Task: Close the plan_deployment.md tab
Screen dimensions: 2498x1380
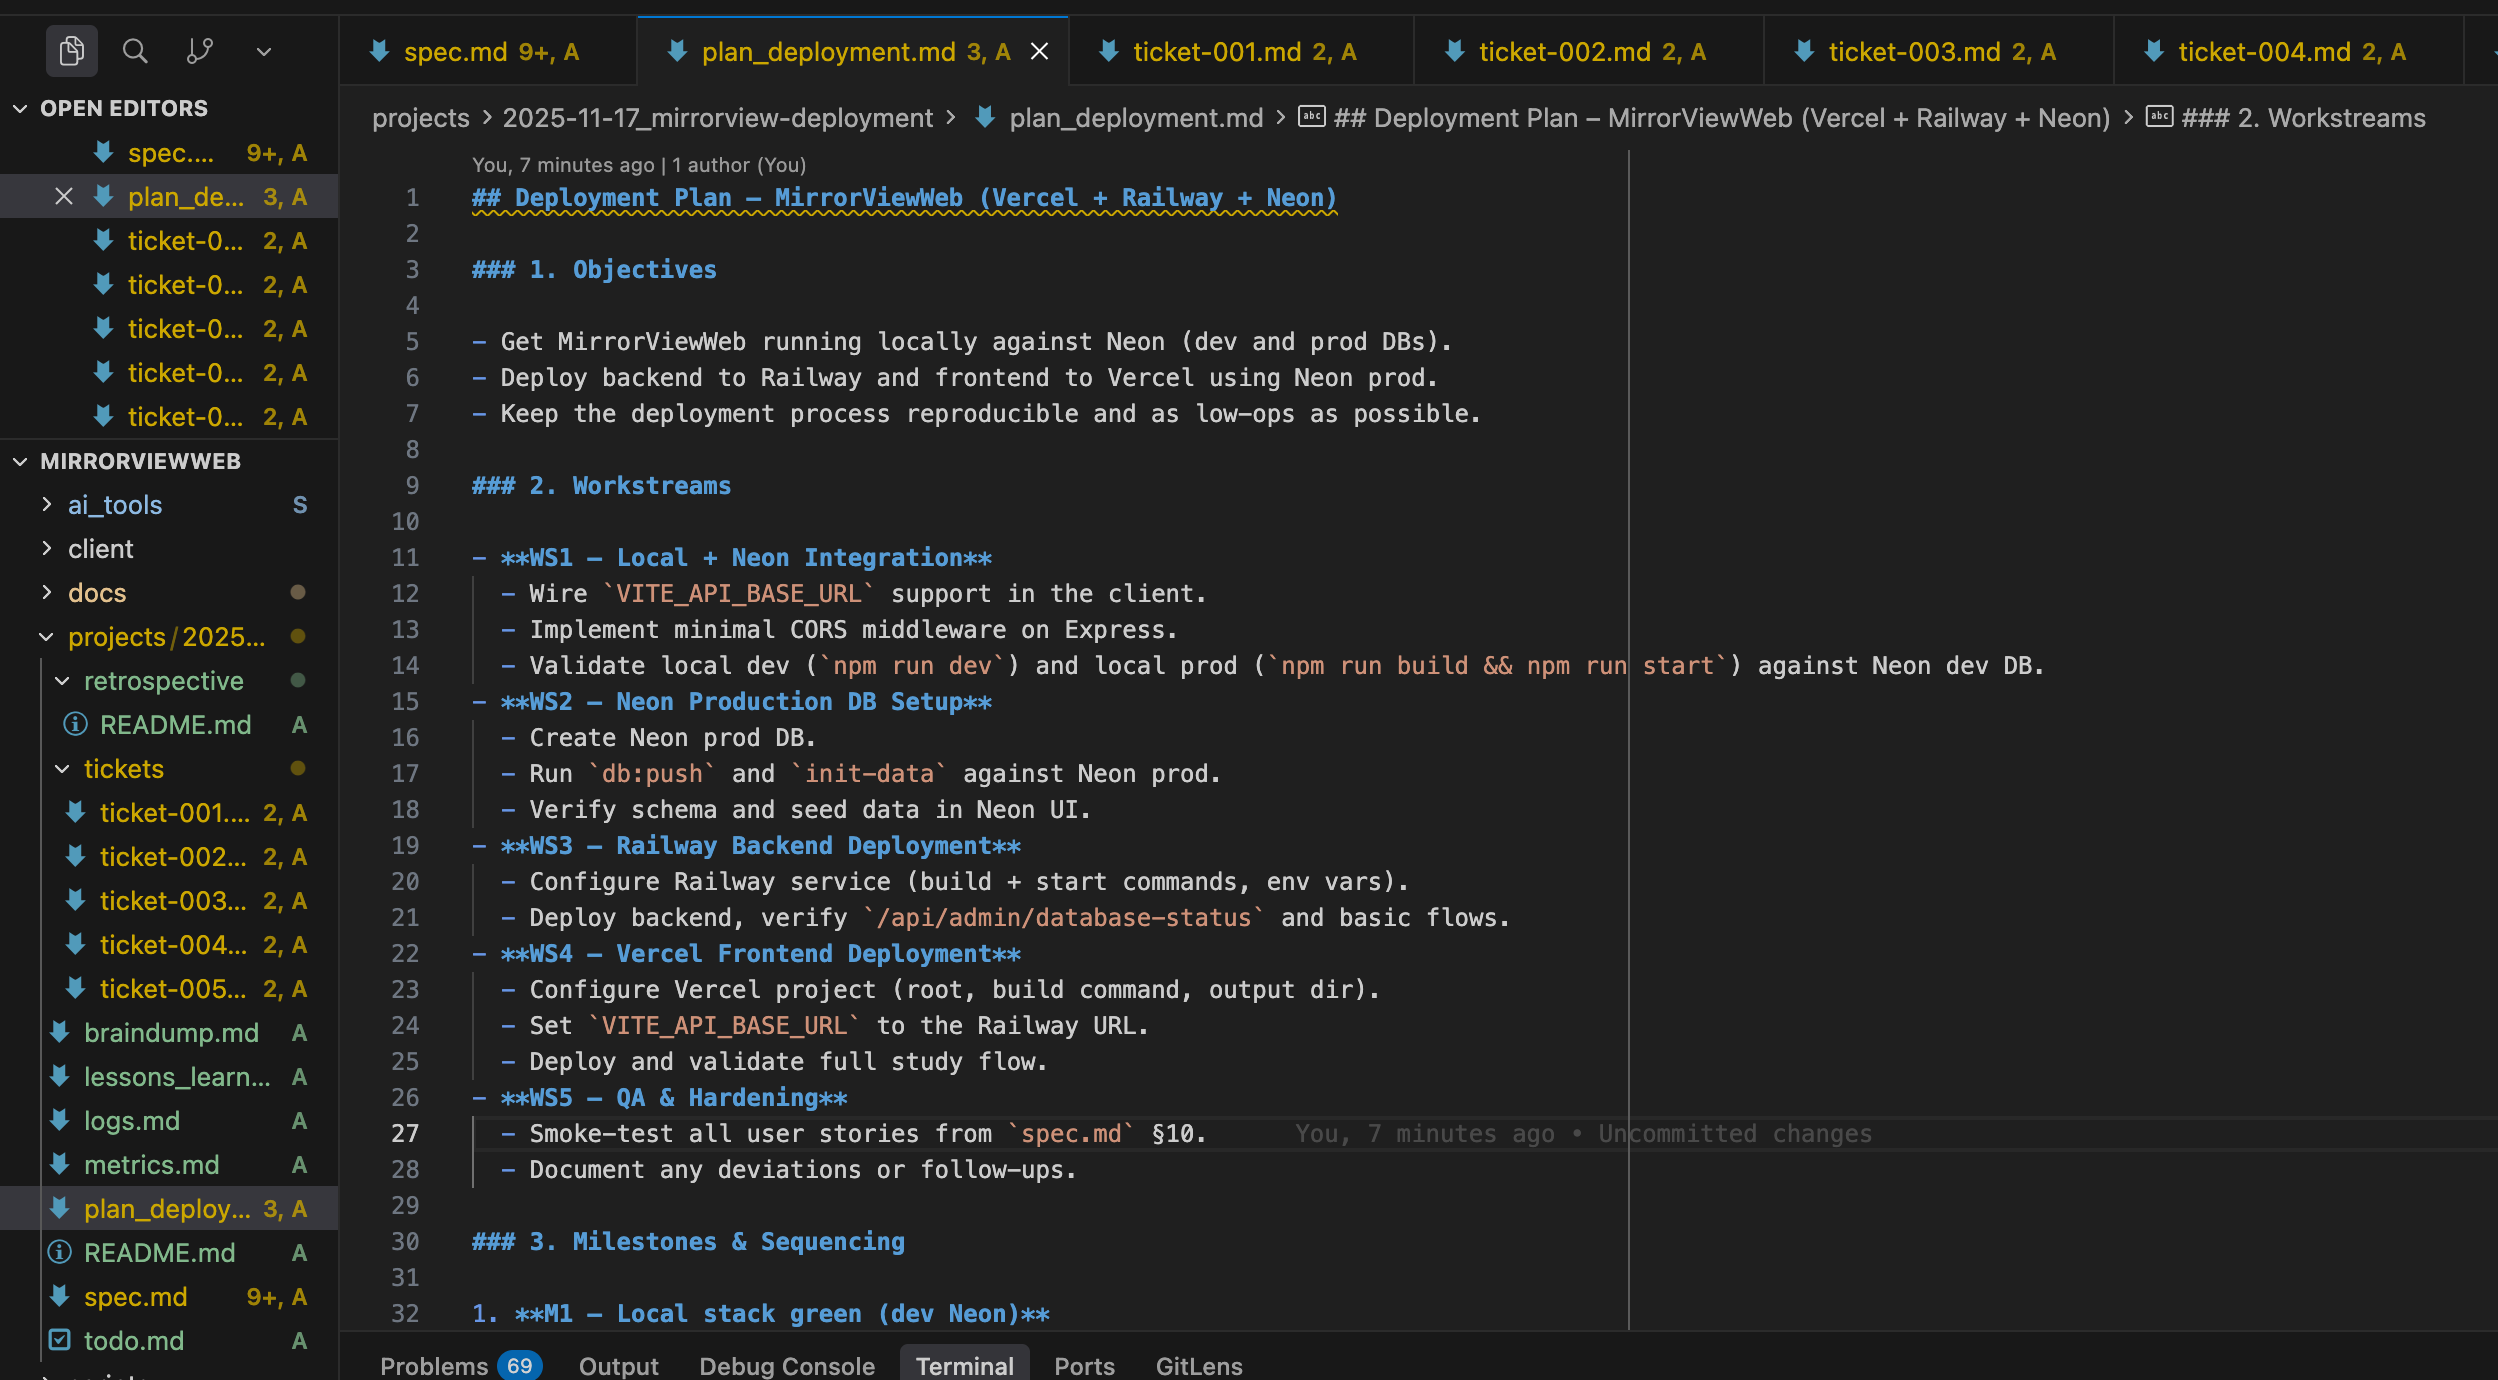Action: 1039,51
